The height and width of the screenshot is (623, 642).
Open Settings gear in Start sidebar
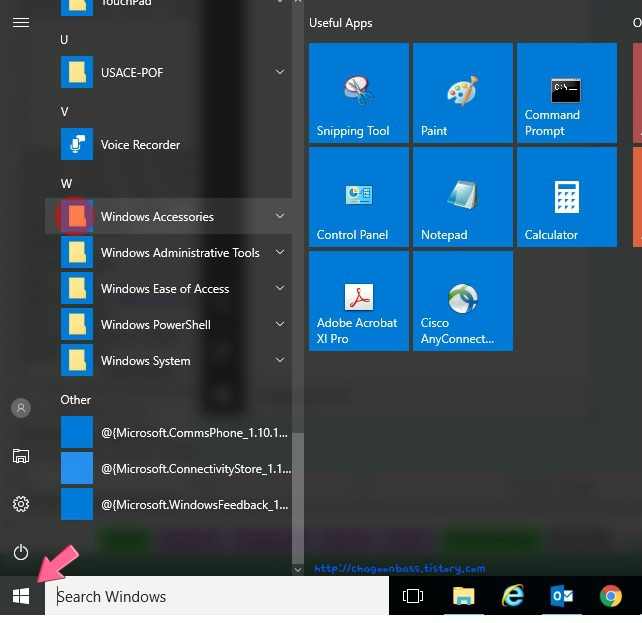pyautogui.click(x=21, y=504)
